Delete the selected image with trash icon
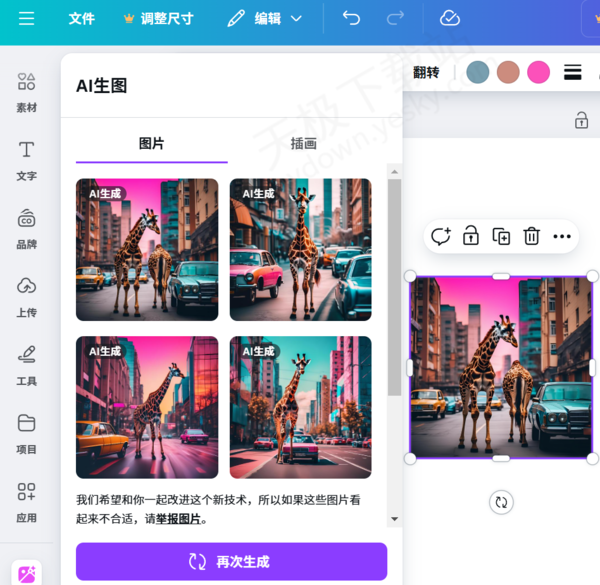This screenshot has width=600, height=585. click(532, 236)
